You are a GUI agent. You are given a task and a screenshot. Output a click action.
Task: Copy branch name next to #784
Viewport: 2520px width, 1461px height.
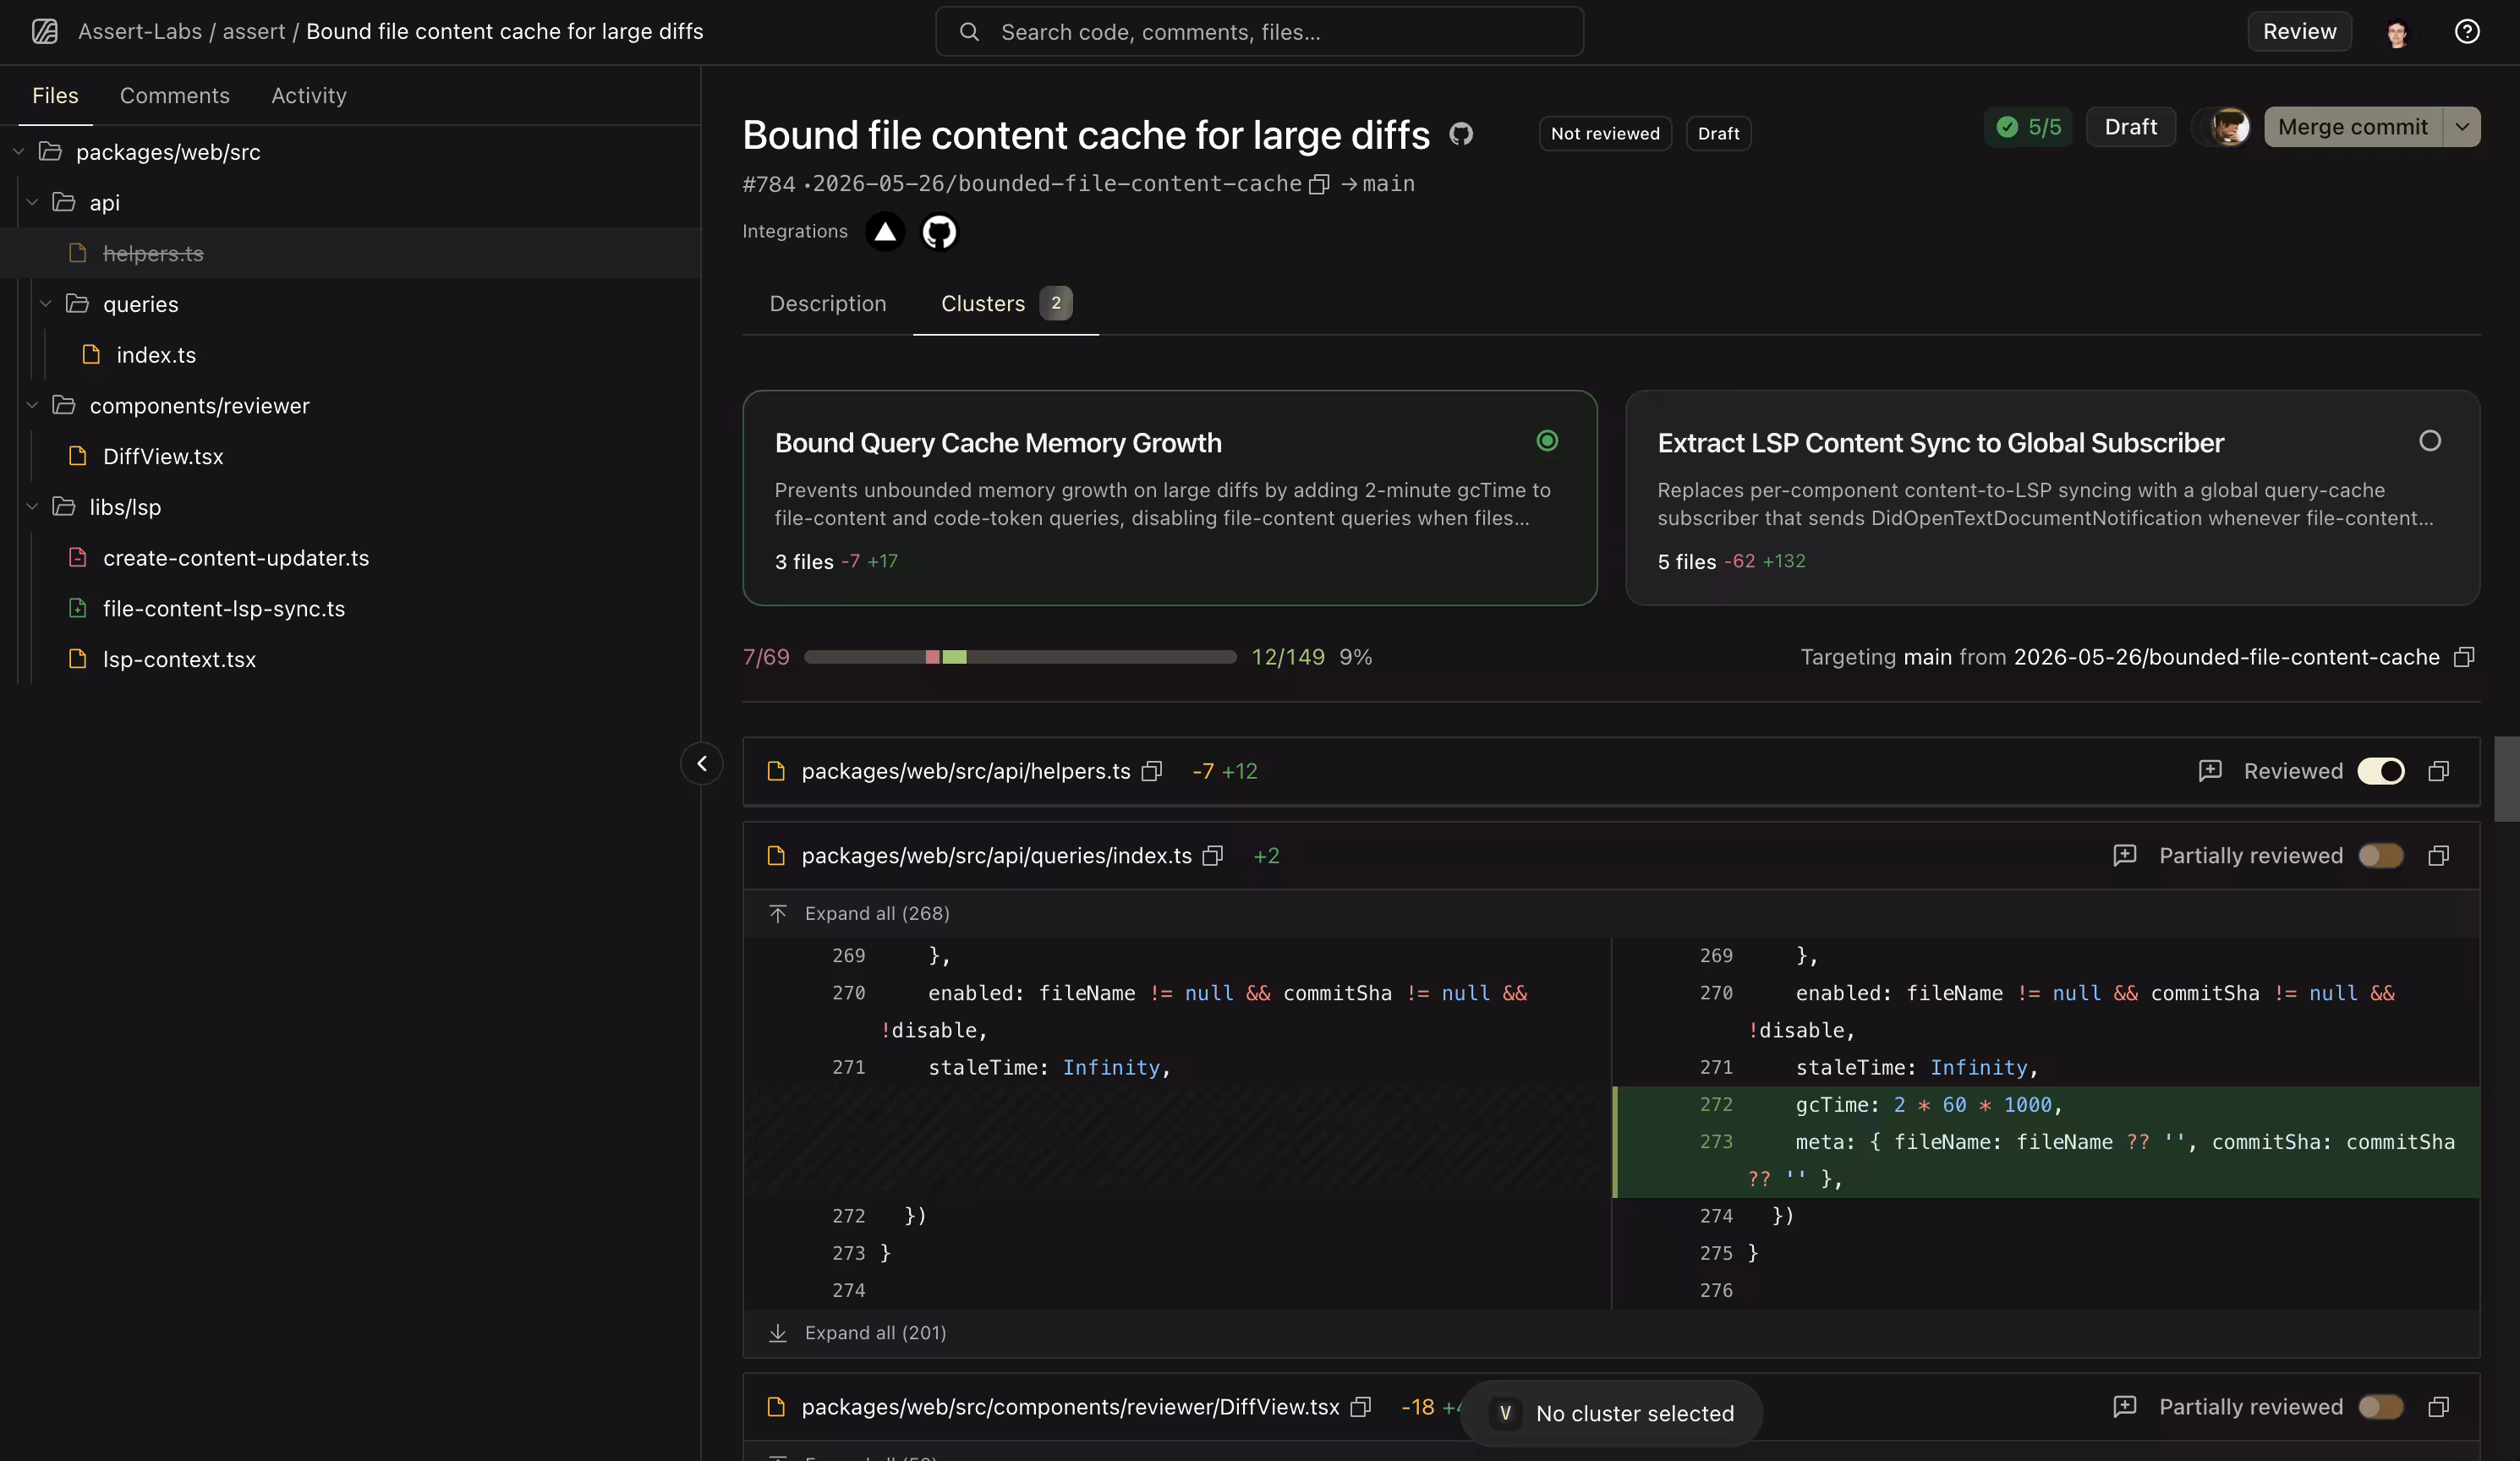click(1319, 184)
